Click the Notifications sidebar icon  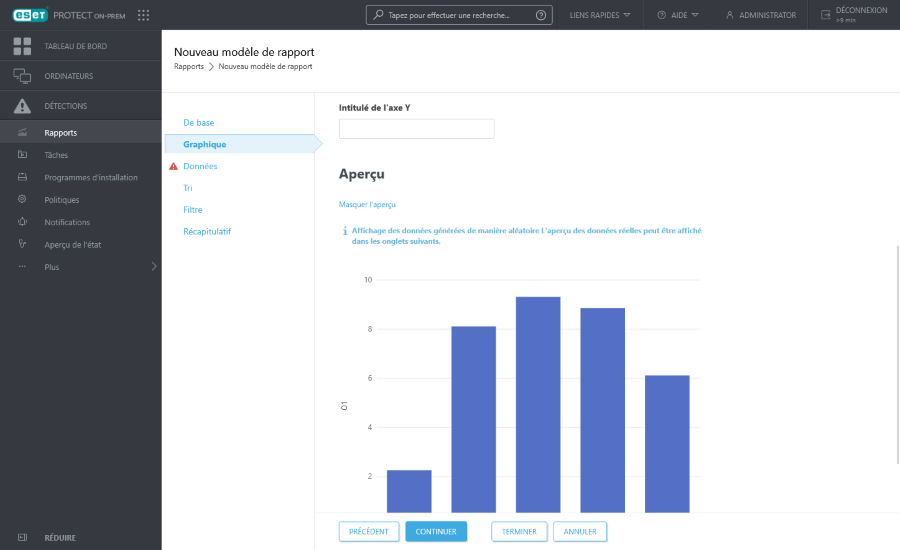coord(22,222)
